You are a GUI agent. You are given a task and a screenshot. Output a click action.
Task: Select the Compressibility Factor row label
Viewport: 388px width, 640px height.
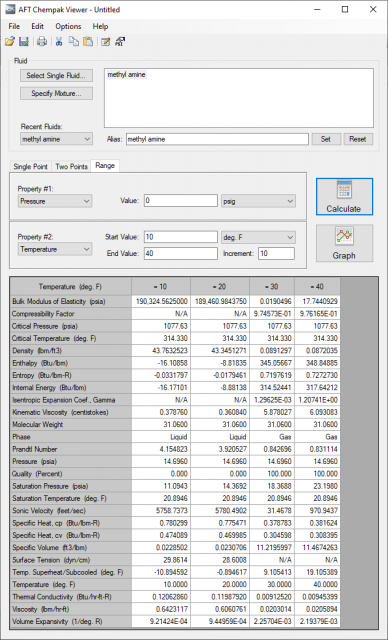[71, 314]
